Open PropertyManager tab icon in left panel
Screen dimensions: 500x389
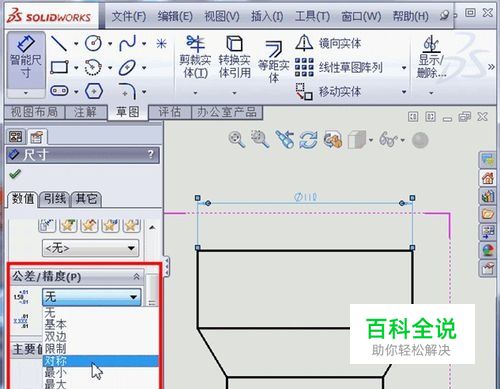[37, 137]
